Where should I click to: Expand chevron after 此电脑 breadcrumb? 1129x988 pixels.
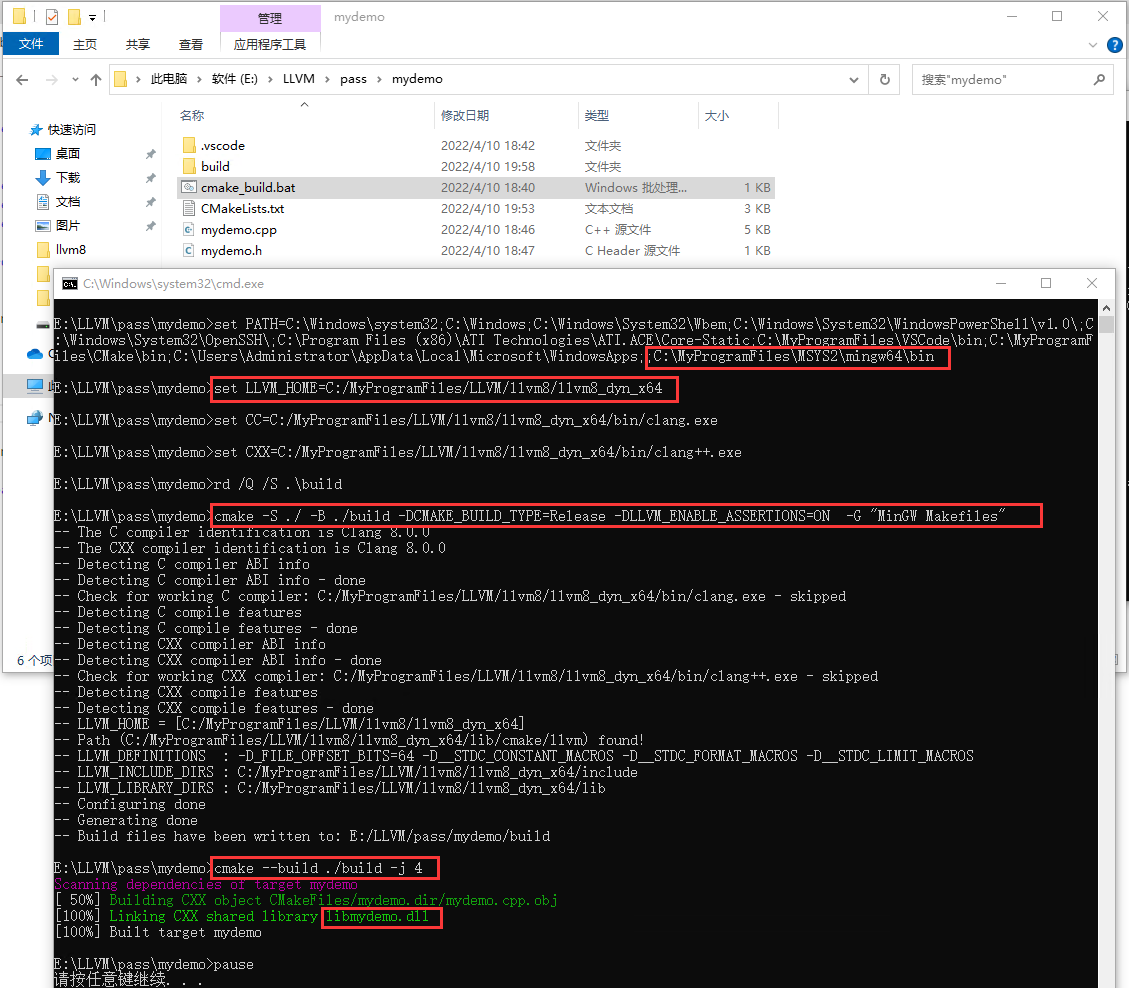pyautogui.click(x=199, y=79)
